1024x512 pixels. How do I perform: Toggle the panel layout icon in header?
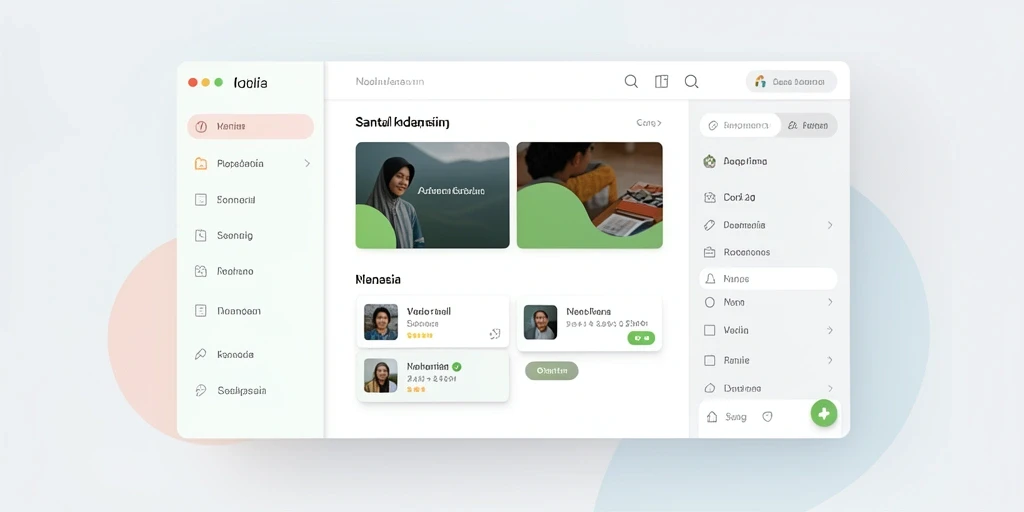tap(662, 82)
